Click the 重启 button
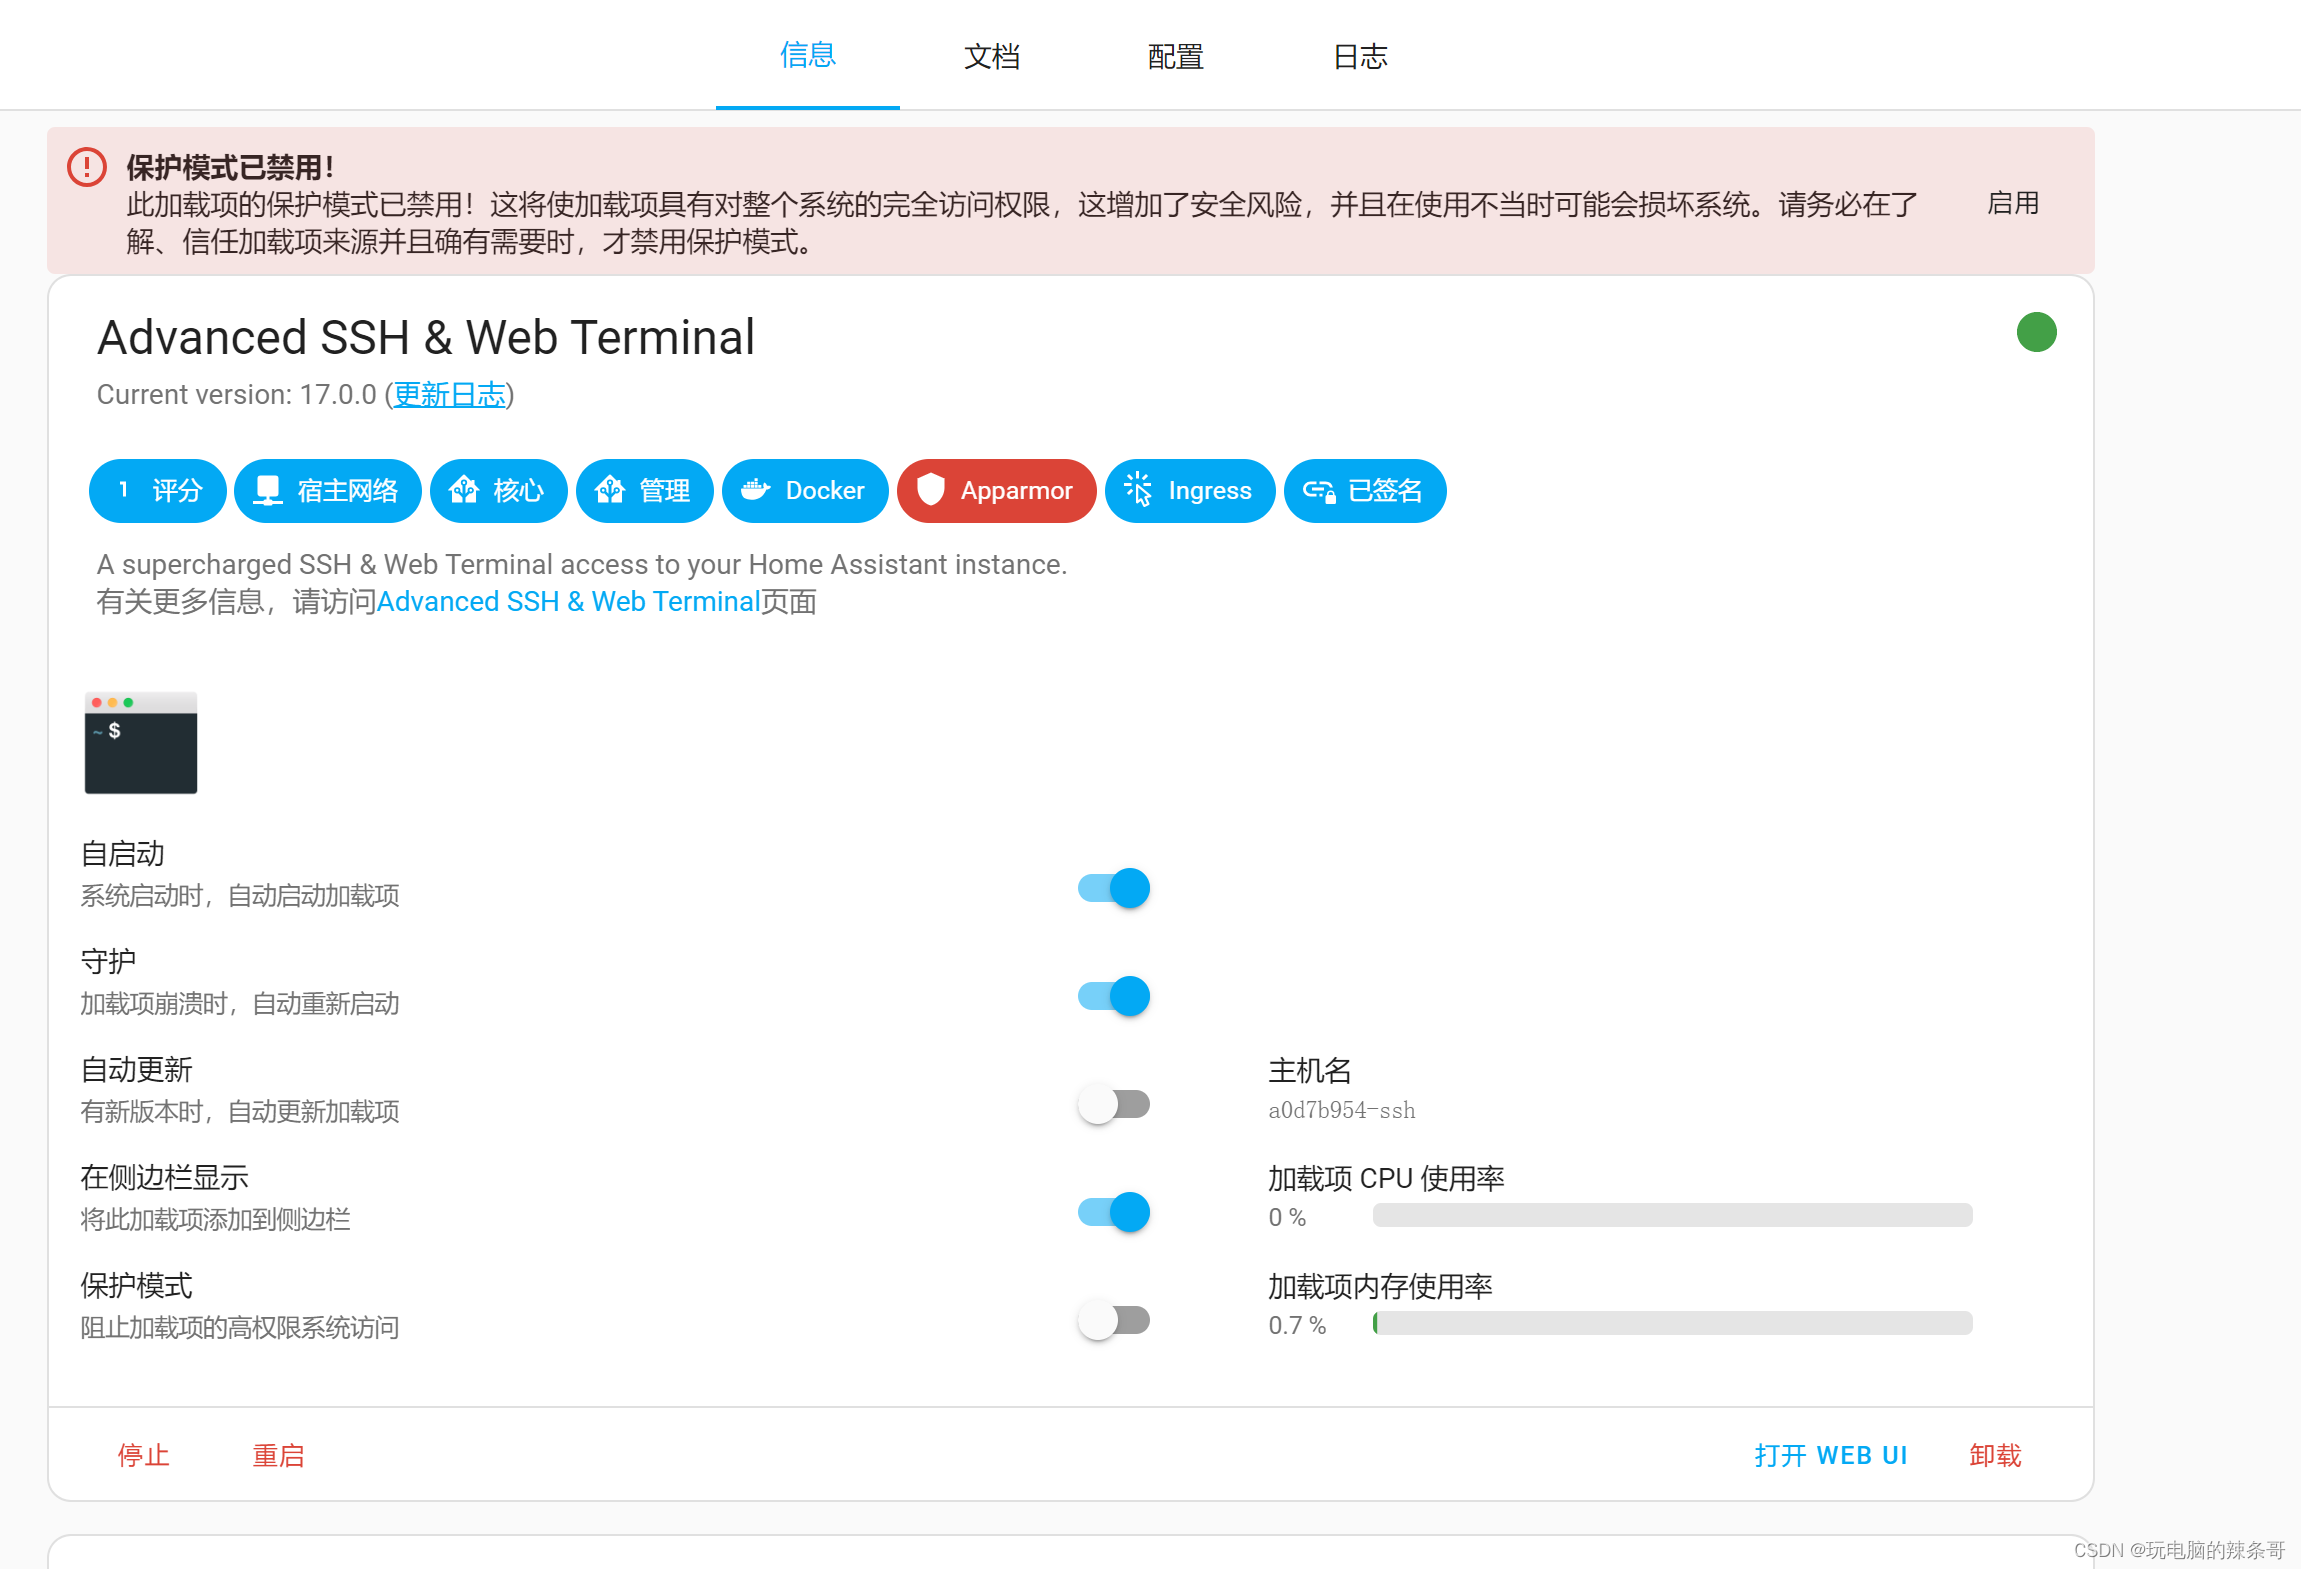The height and width of the screenshot is (1569, 2301). (278, 1455)
